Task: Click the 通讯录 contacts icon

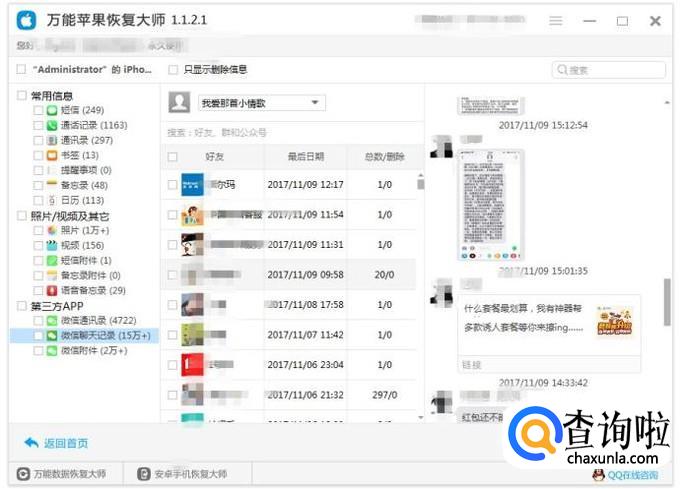Action: [x=52, y=140]
